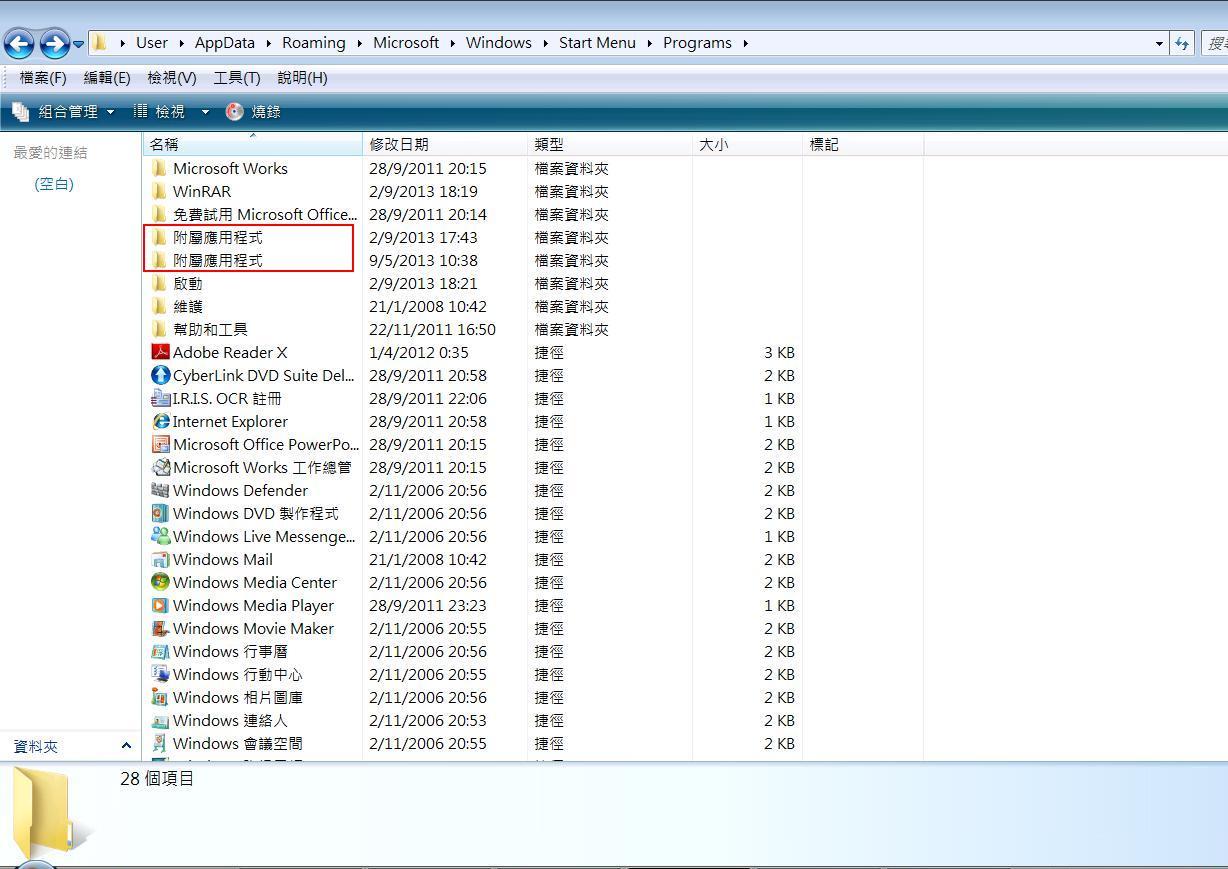The image size is (1228, 869).
Task: Sort by the 大小 column header
Action: (747, 144)
